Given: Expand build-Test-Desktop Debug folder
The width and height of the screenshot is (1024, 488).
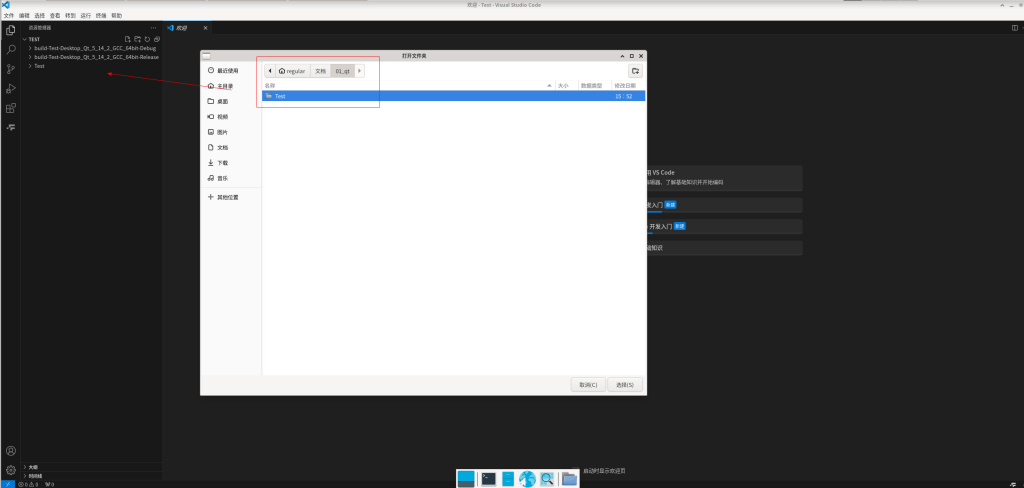Looking at the screenshot, I should tap(95, 48).
